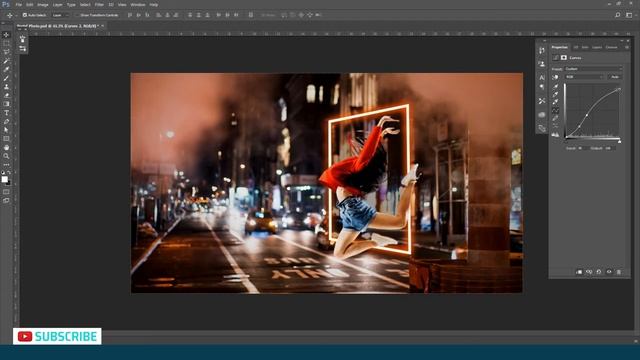Open the Layer menu
640x360 pixels.
58,4
